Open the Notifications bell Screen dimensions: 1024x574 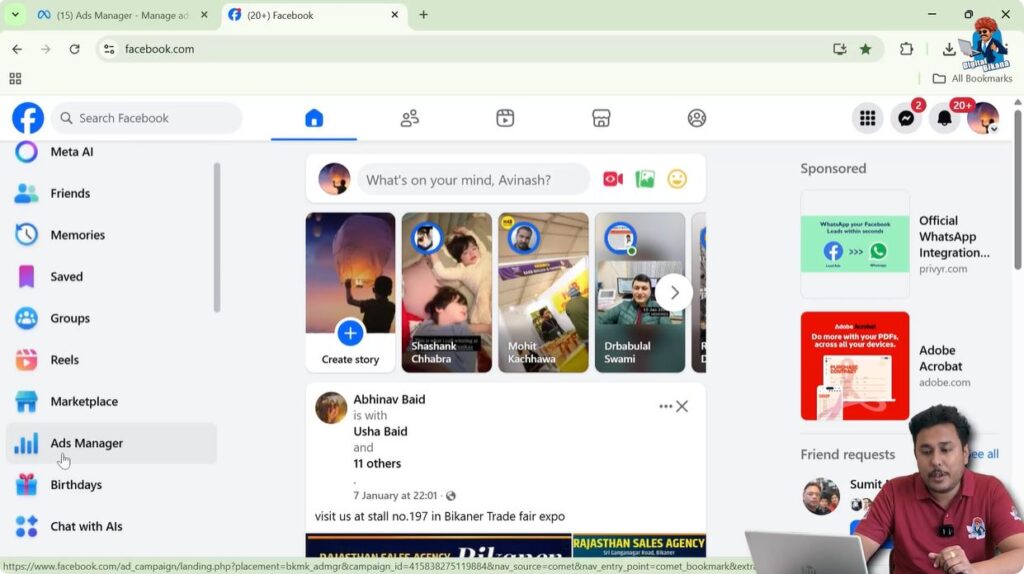pos(944,118)
